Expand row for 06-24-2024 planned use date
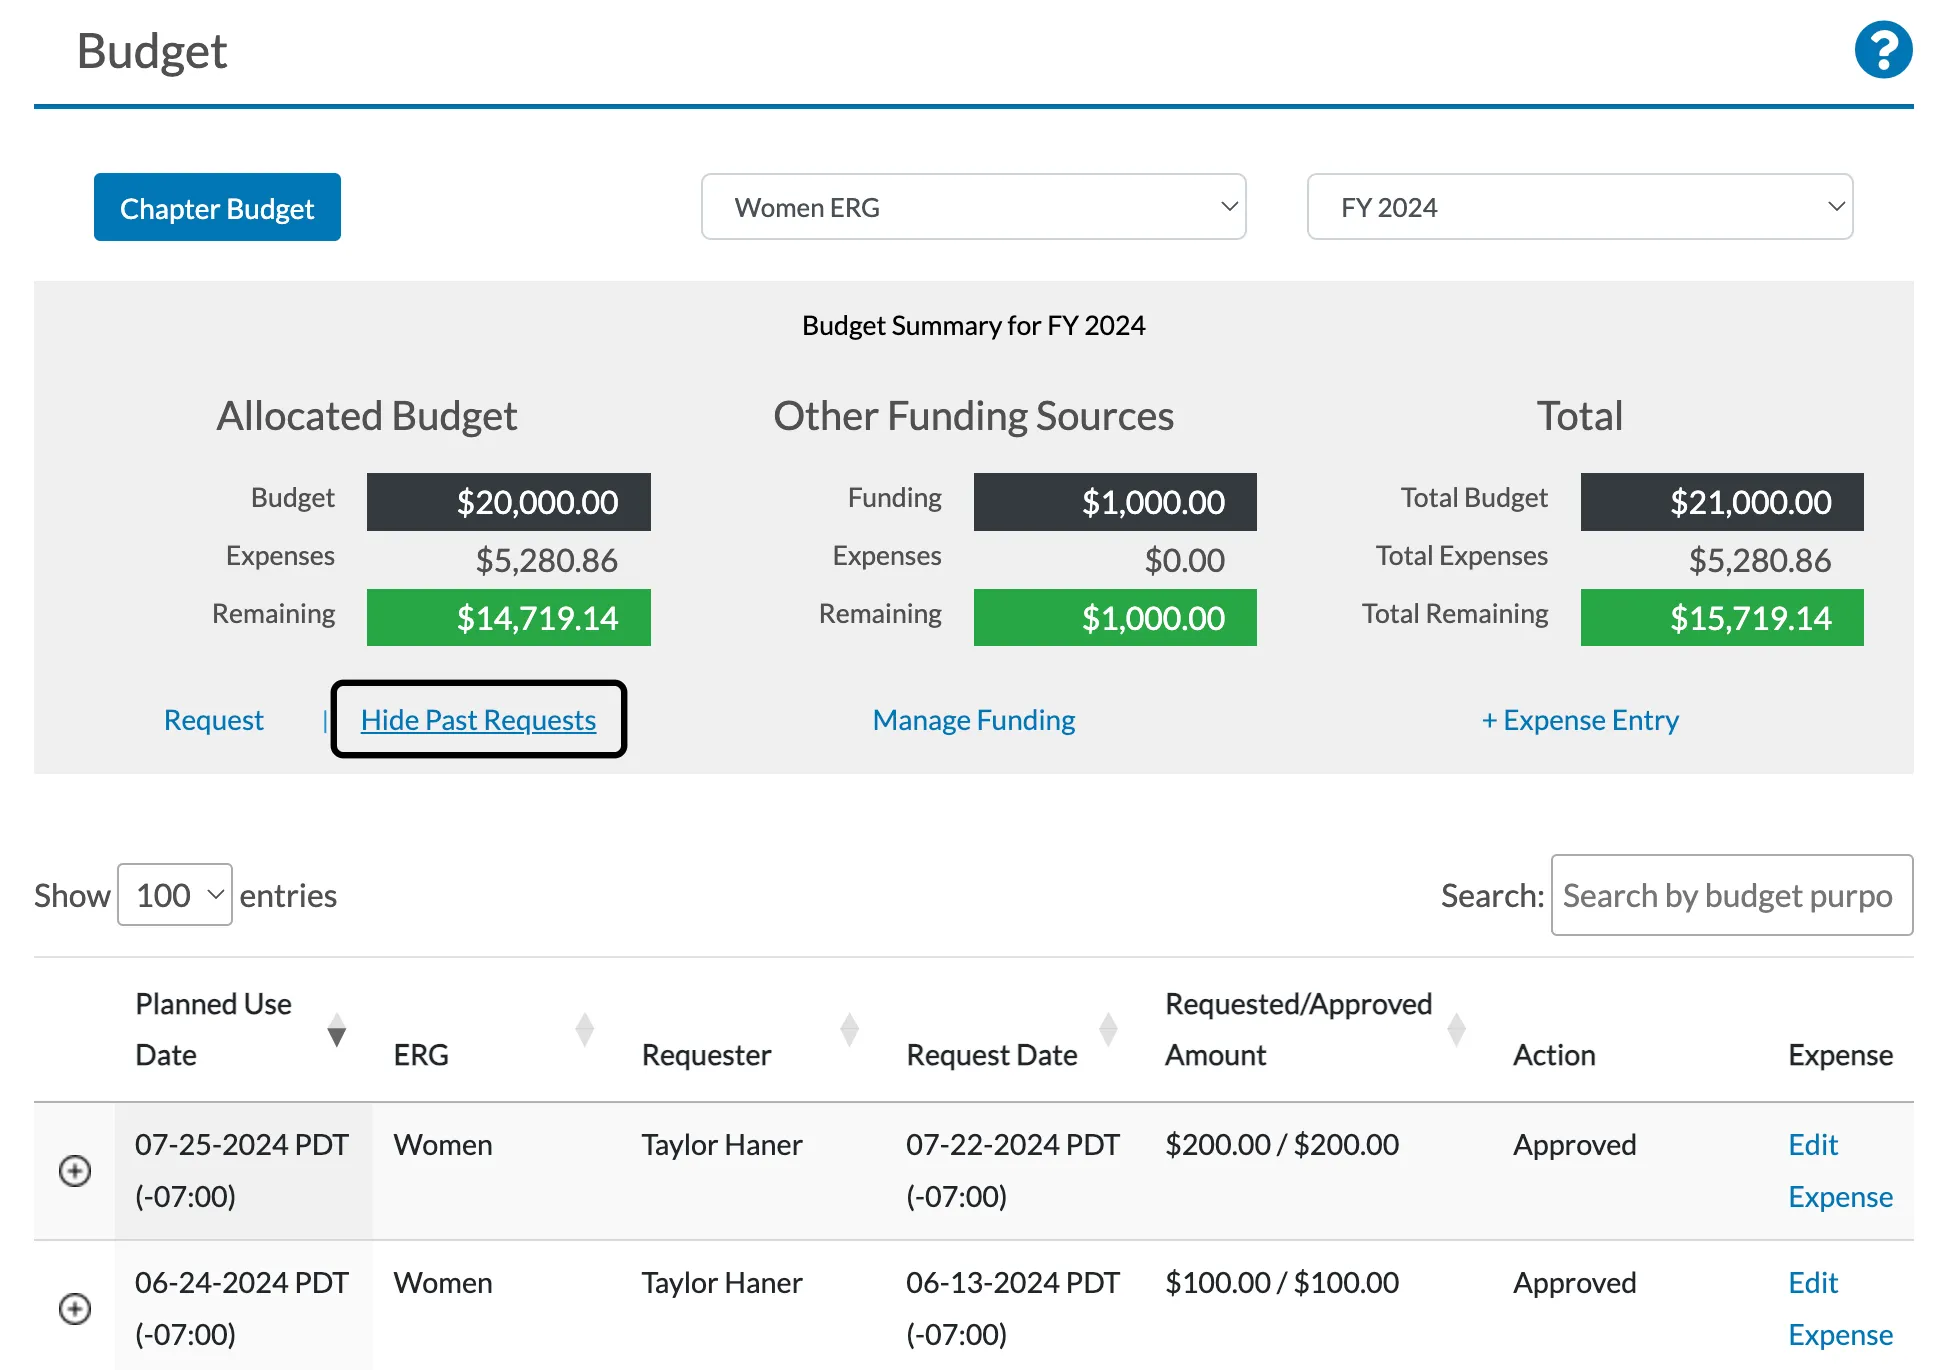The image size is (1956, 1370). pos(75,1308)
